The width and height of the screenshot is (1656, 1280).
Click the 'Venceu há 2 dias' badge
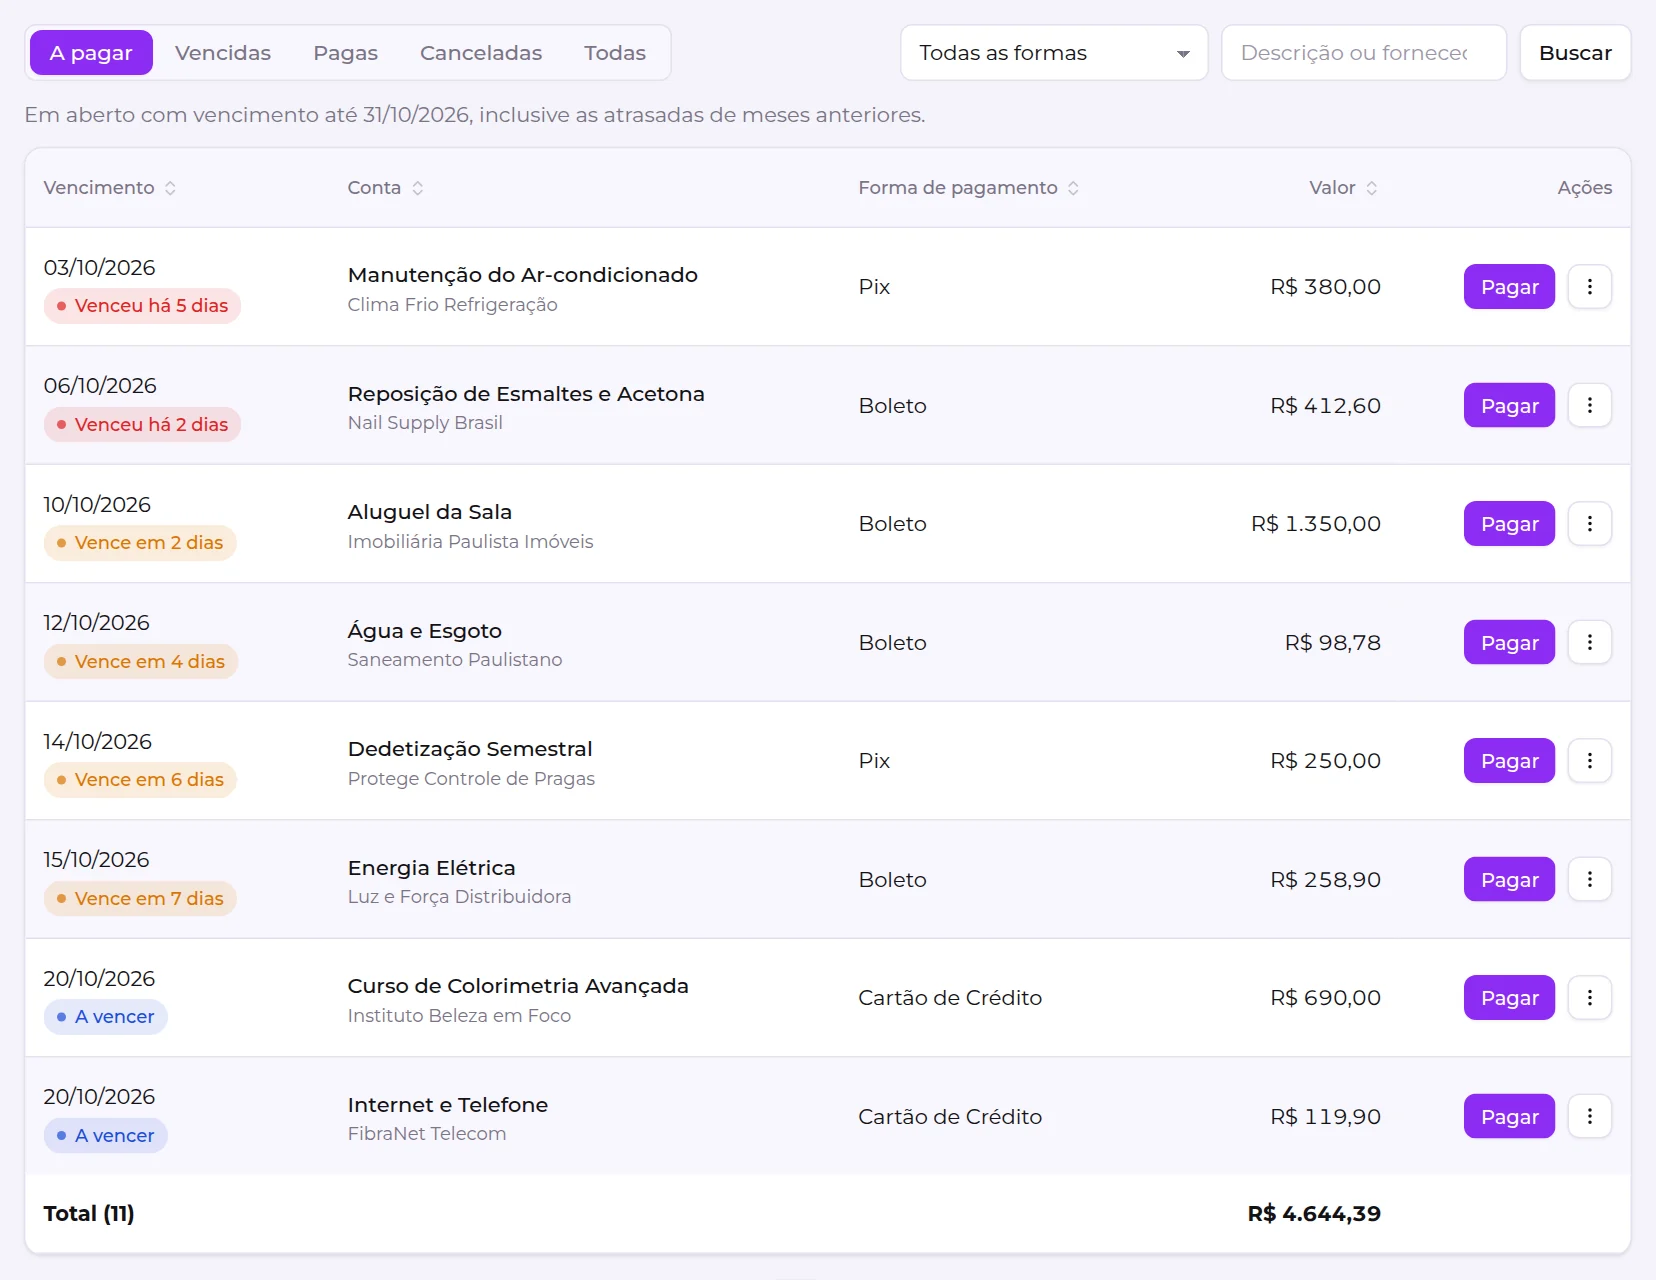(142, 424)
